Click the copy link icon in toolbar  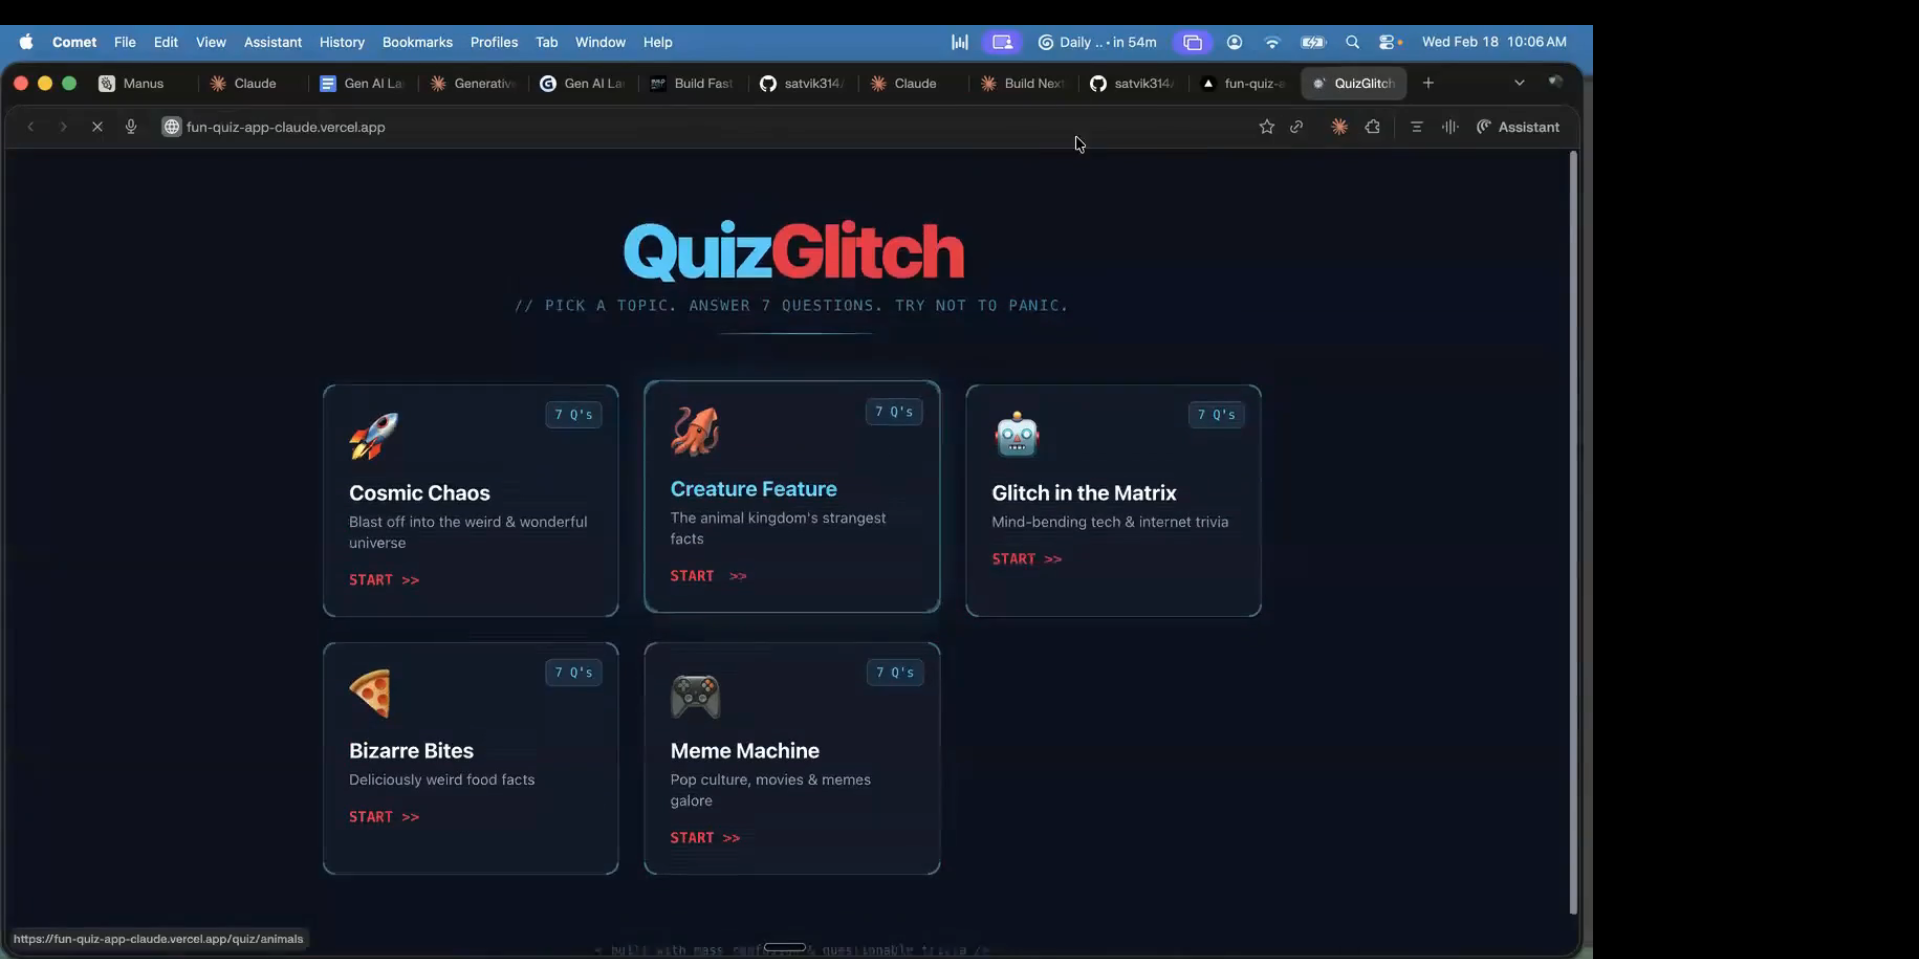click(x=1297, y=127)
